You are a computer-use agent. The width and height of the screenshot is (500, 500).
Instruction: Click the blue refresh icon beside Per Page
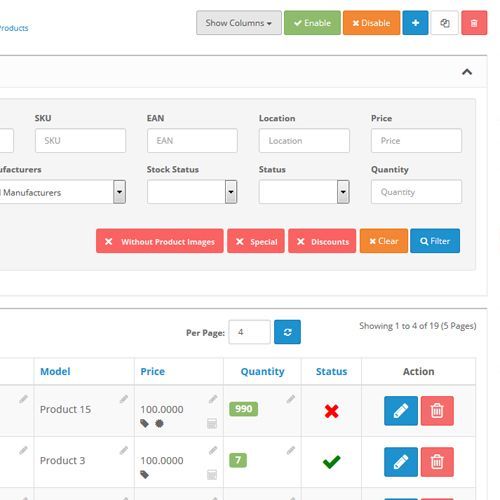(x=287, y=332)
